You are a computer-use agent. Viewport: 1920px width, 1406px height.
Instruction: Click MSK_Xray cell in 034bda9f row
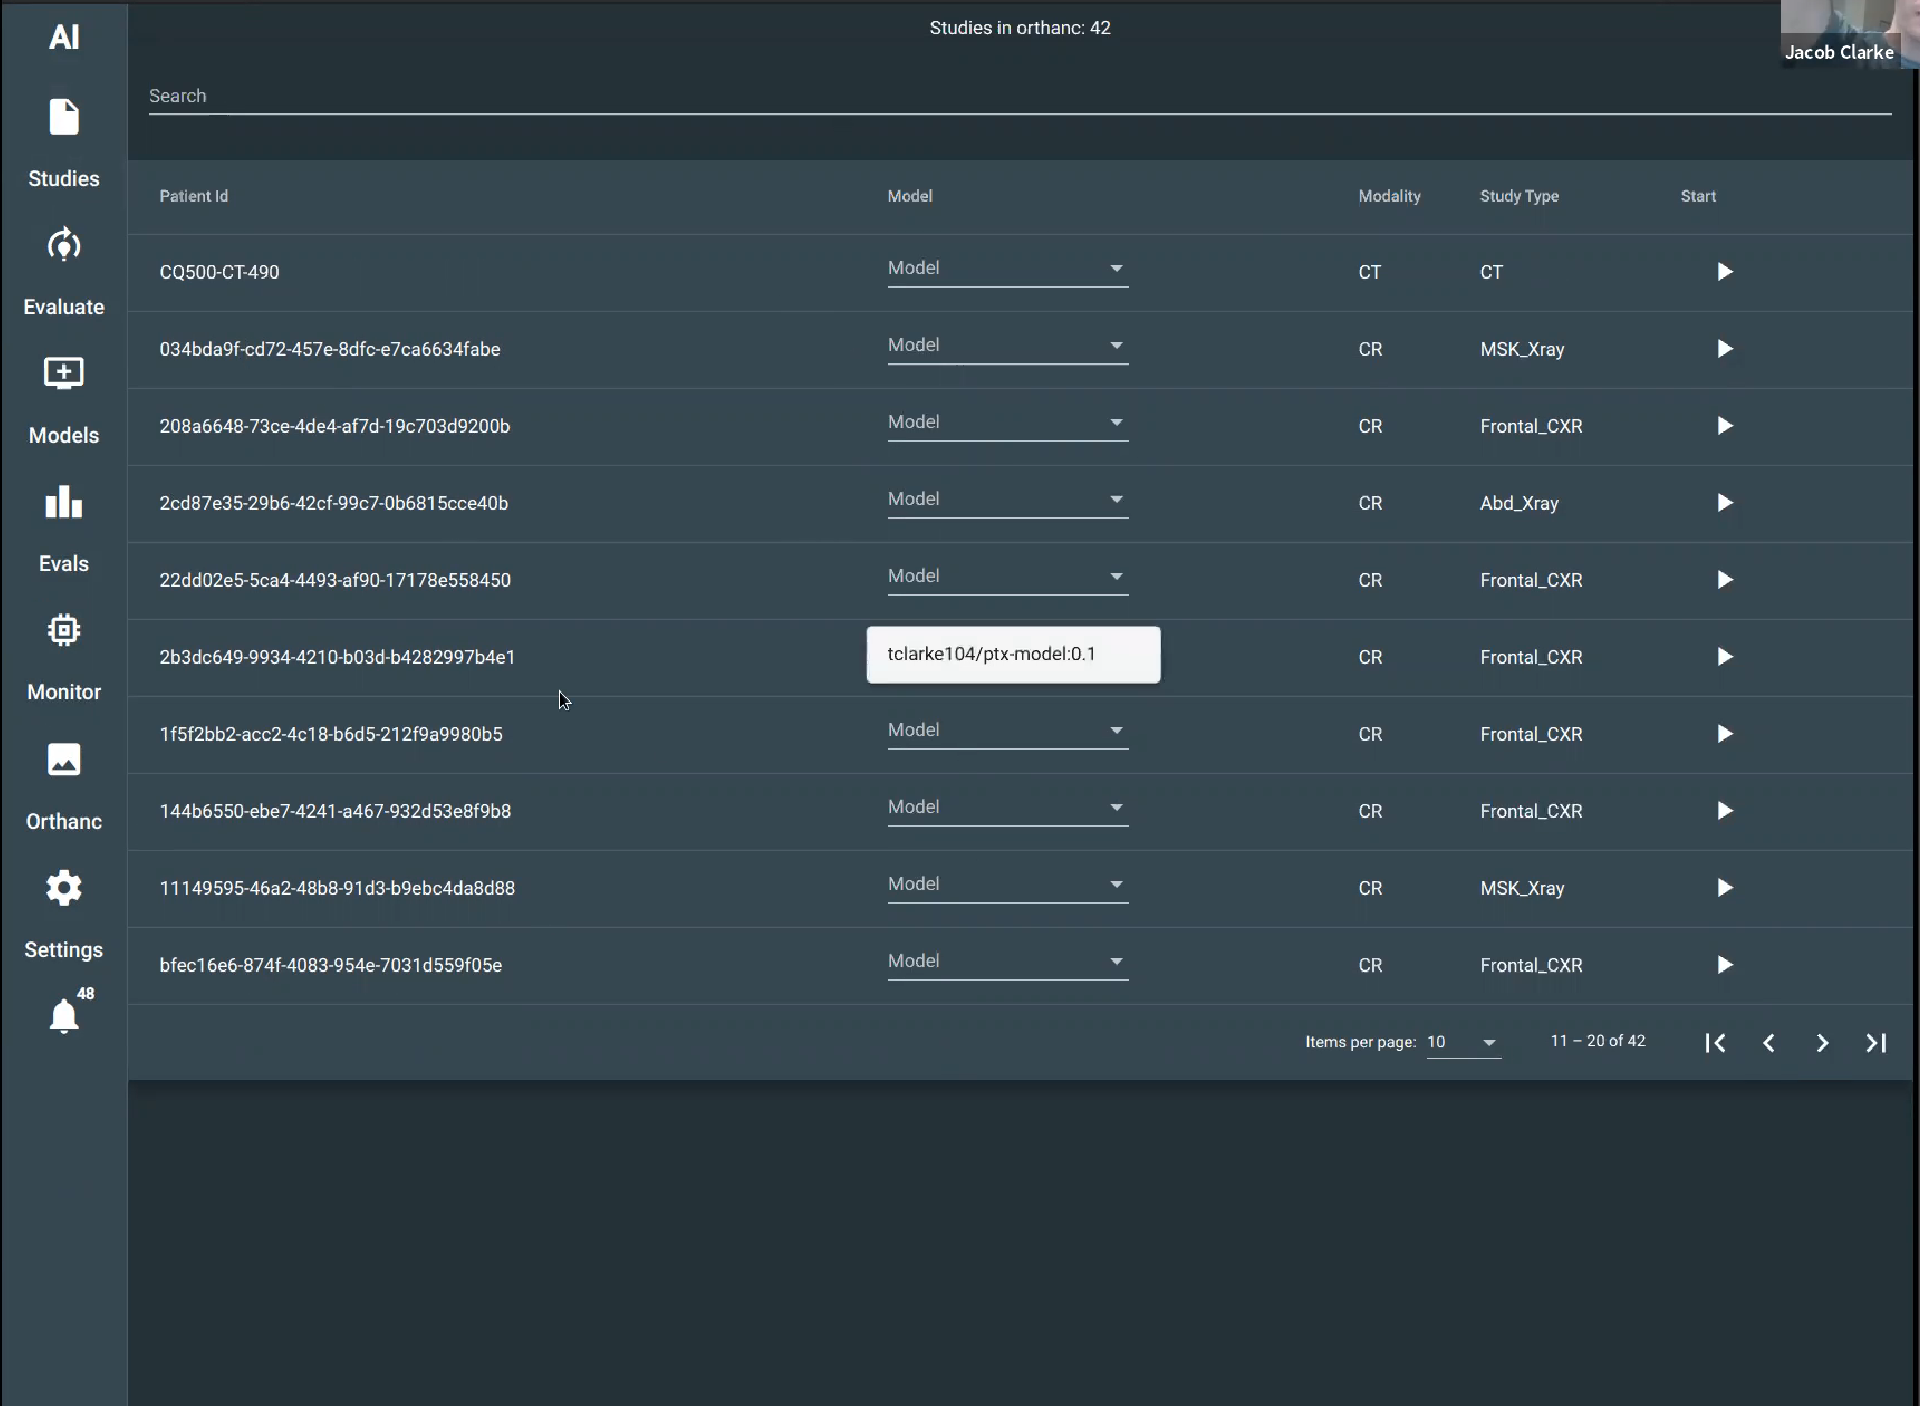[x=1522, y=349]
